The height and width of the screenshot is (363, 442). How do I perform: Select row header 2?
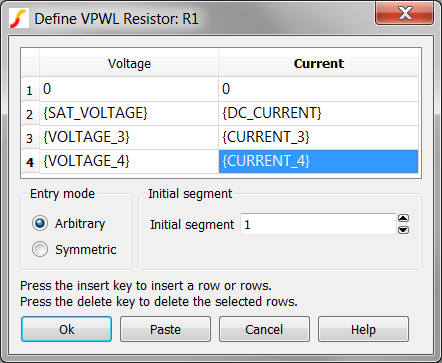coord(30,114)
